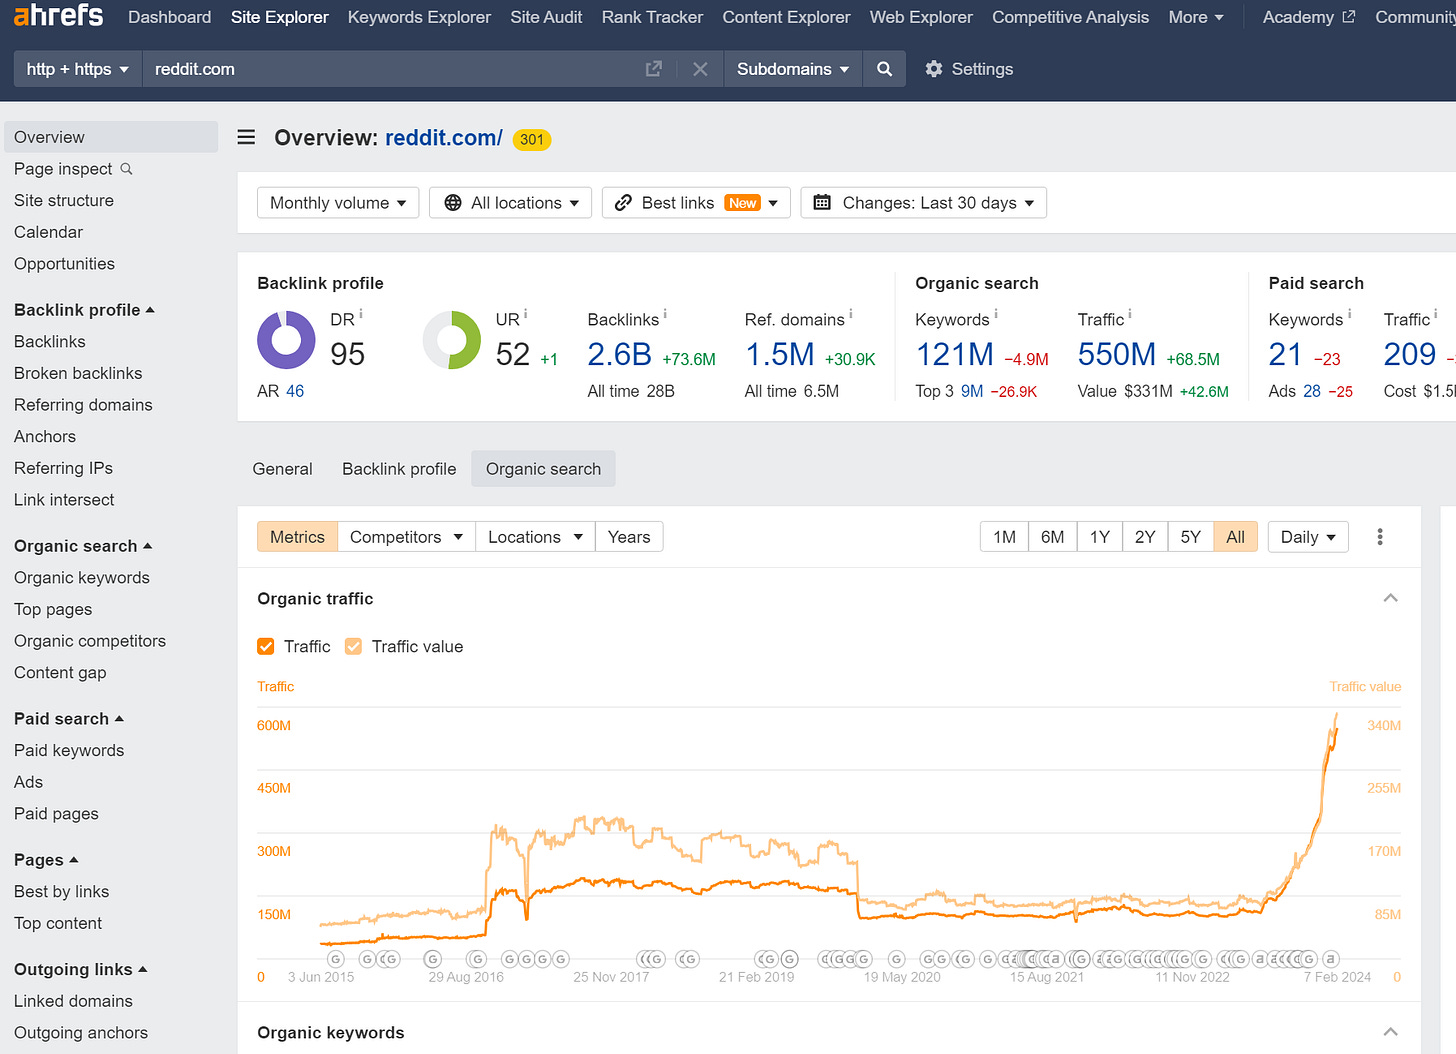Open Linked domains in sidebar
Viewport: 1456px width, 1054px height.
click(x=73, y=1001)
